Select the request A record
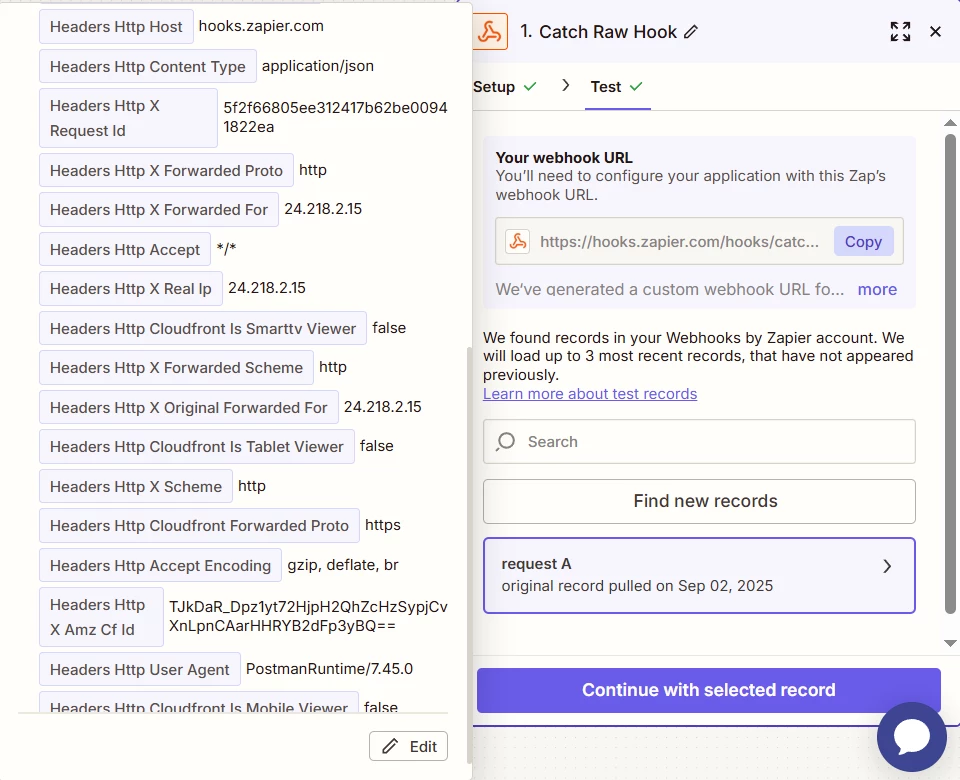 click(699, 576)
